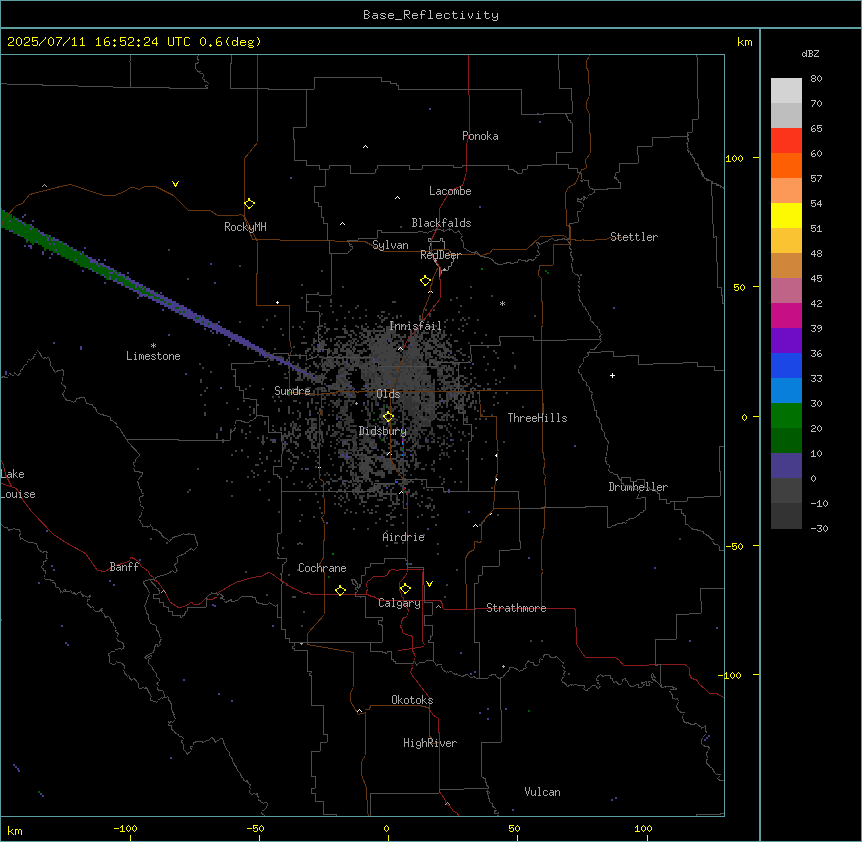Click the right axis -50 tick label
The image size is (862, 842).
click(734, 546)
